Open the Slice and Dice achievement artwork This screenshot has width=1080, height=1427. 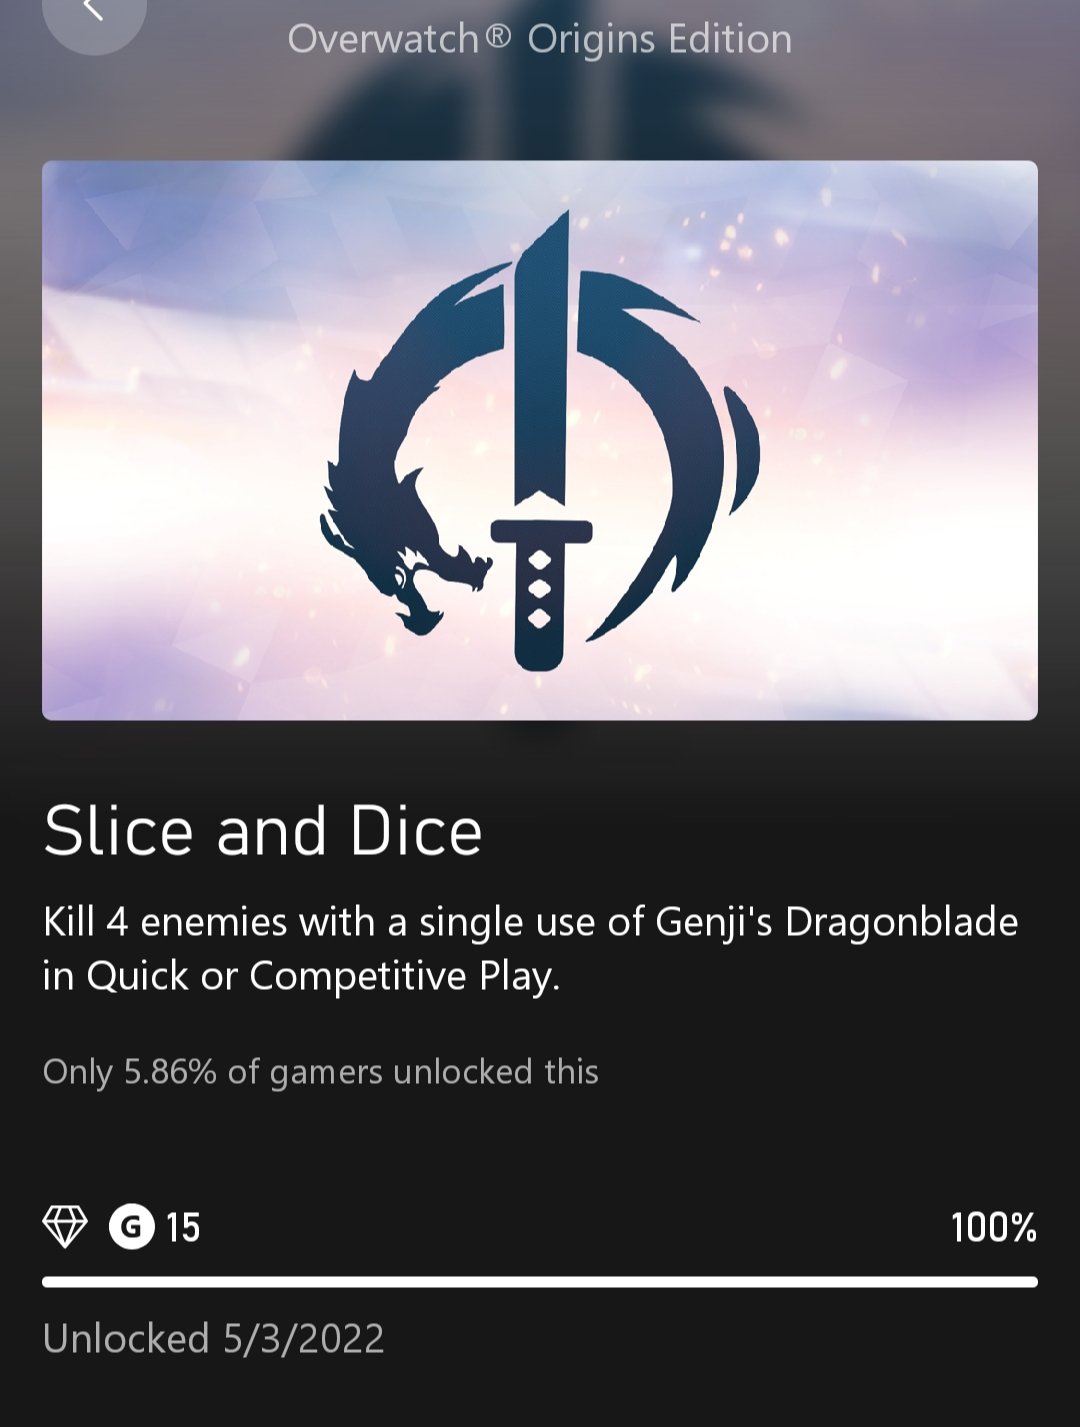coord(540,440)
